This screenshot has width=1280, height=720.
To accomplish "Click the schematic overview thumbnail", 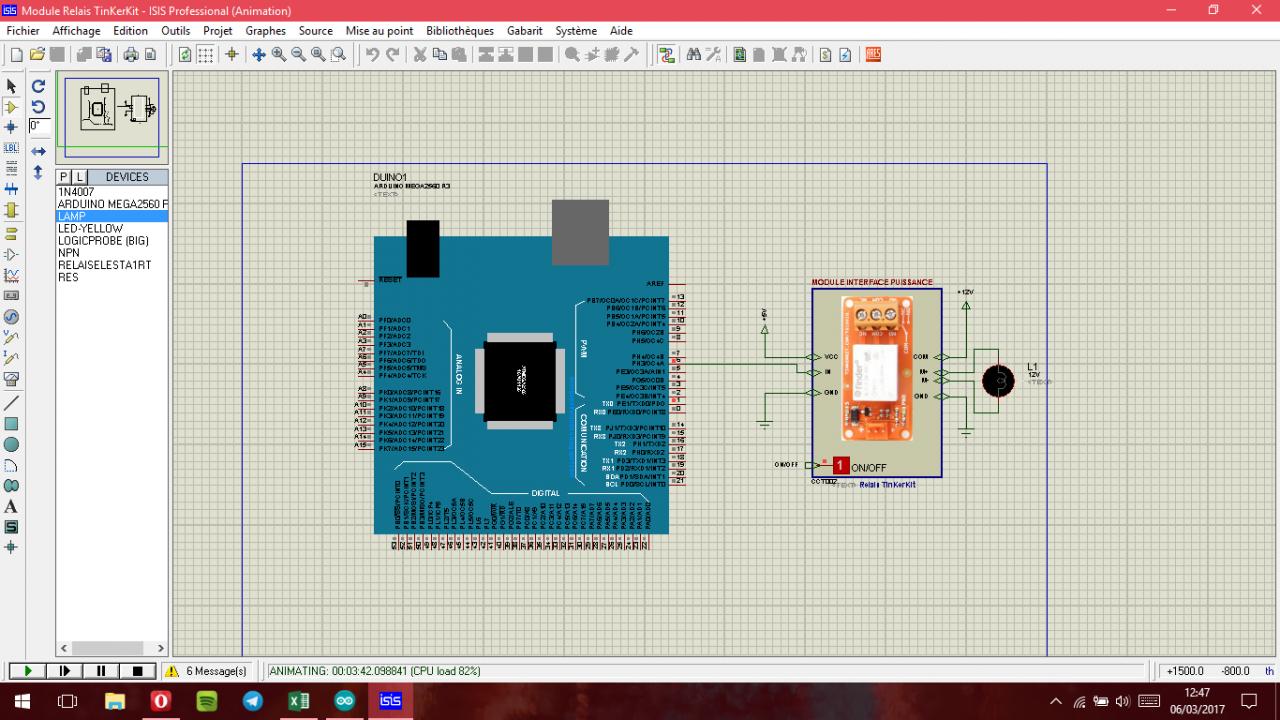I will (x=112, y=115).
